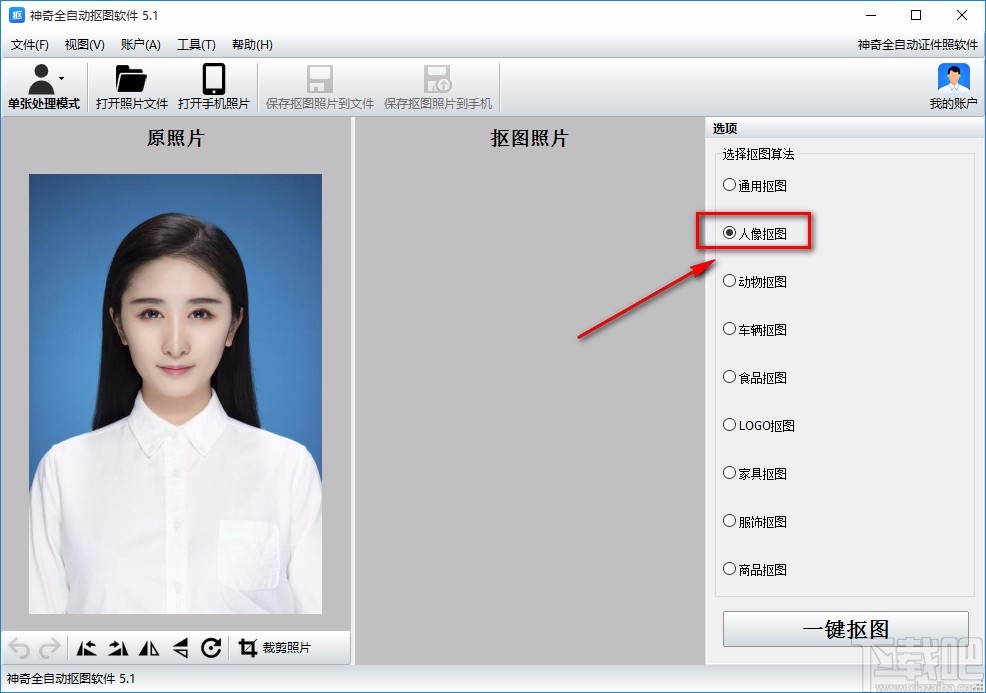Rotate photo right with second rotate icon
This screenshot has width=986, height=693.
pyautogui.click(x=118, y=648)
